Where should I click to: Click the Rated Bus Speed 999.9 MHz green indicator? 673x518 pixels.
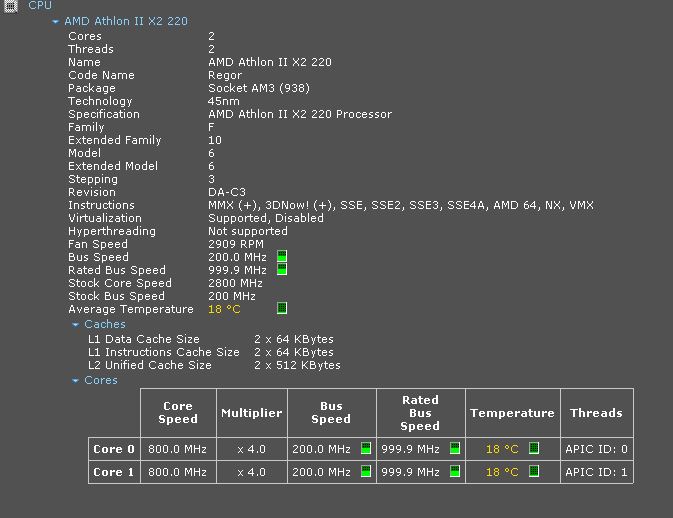tap(282, 269)
